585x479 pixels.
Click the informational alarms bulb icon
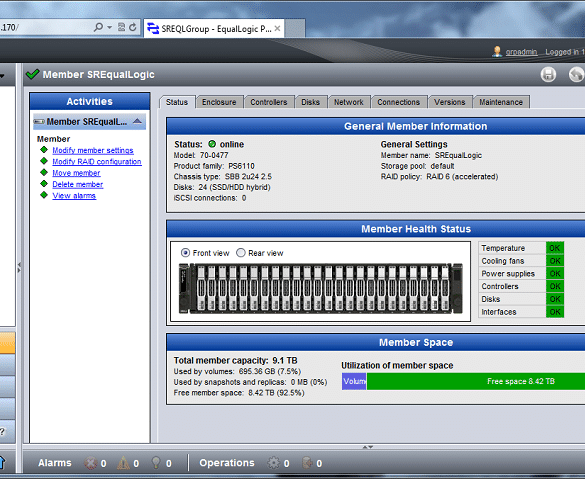click(156, 463)
